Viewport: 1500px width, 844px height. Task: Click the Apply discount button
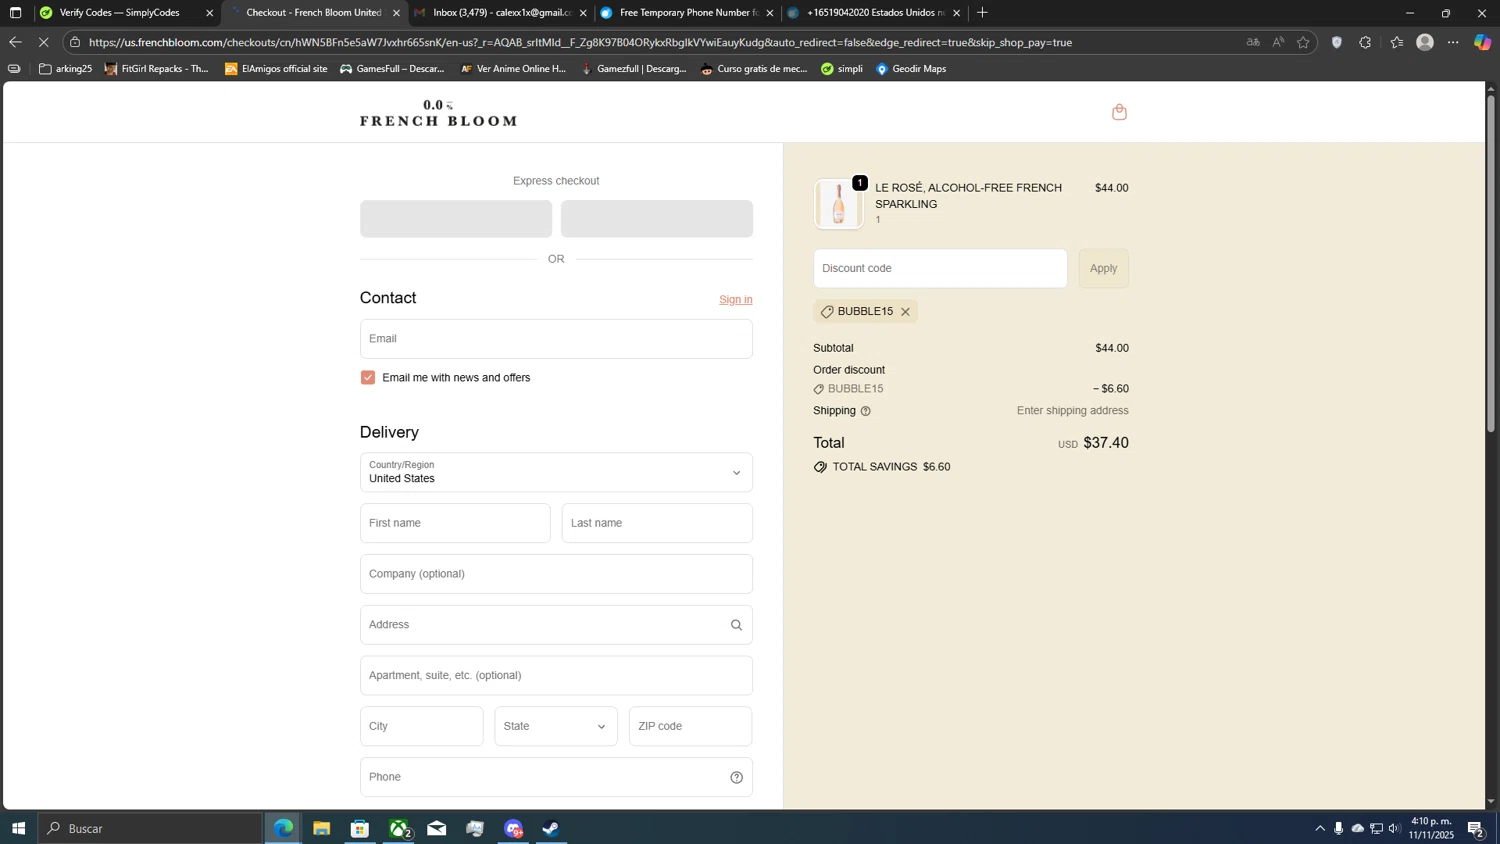click(x=1103, y=268)
